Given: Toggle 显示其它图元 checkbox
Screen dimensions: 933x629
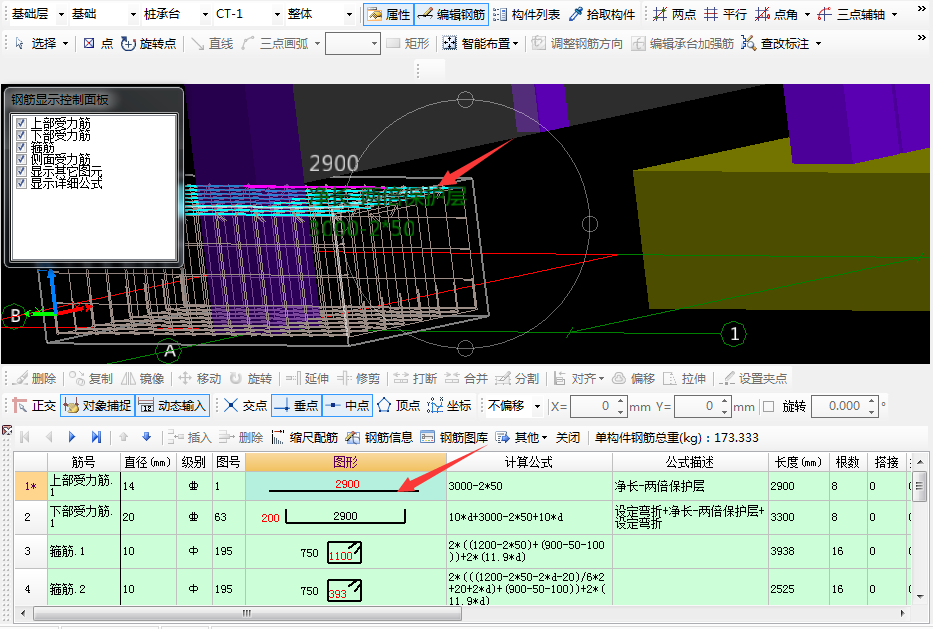Looking at the screenshot, I should pos(21,171).
